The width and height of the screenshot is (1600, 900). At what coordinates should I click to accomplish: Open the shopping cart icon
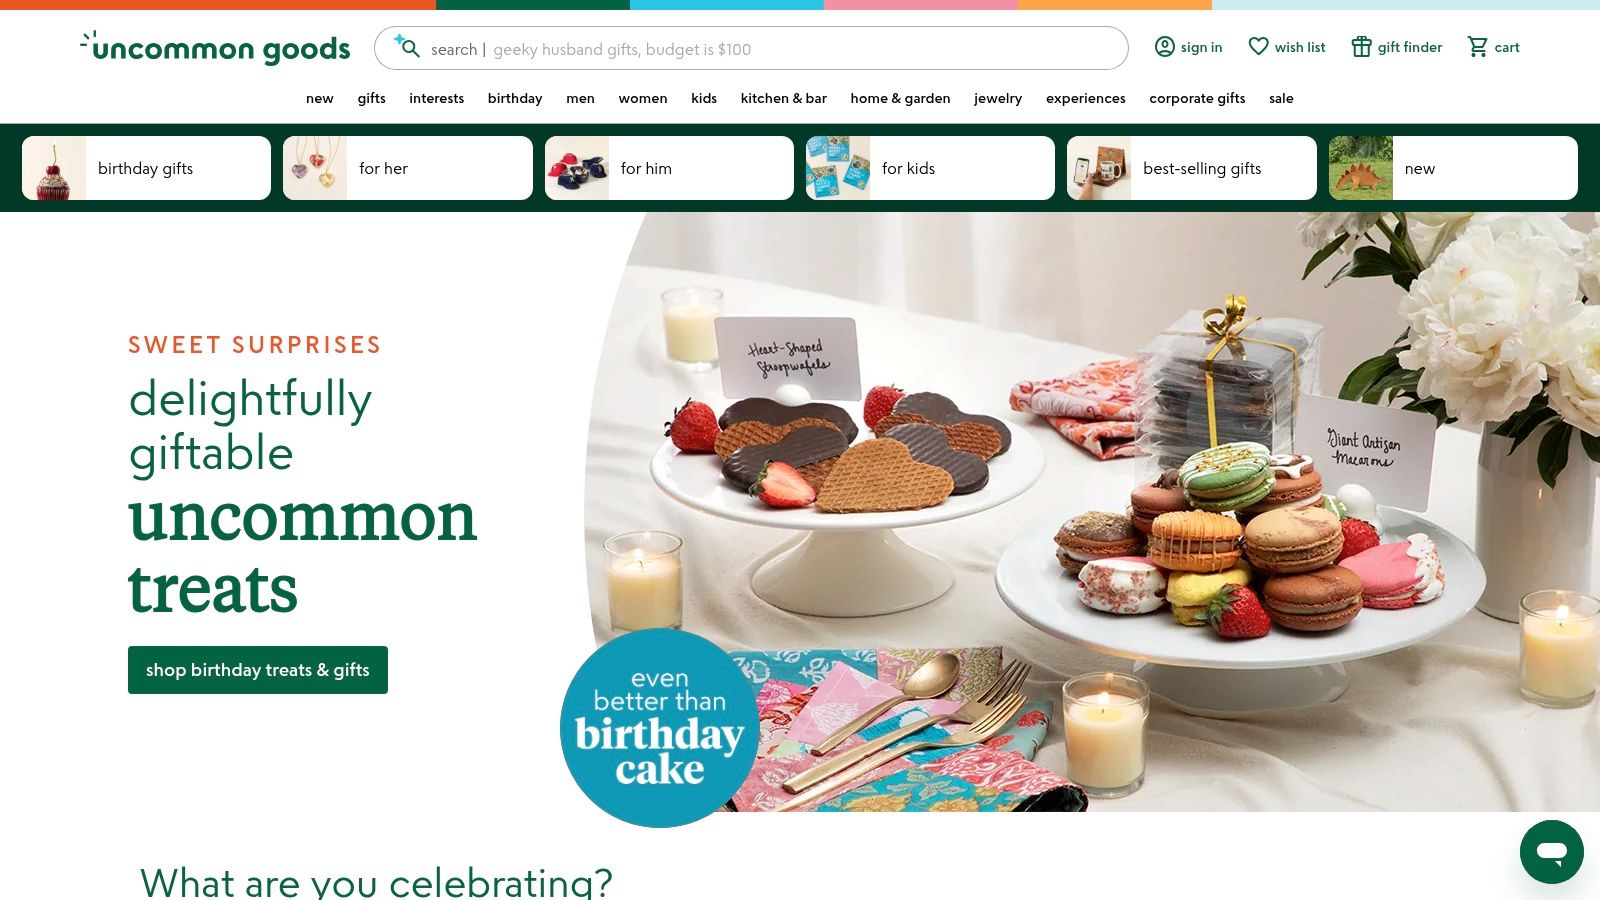1478,47
